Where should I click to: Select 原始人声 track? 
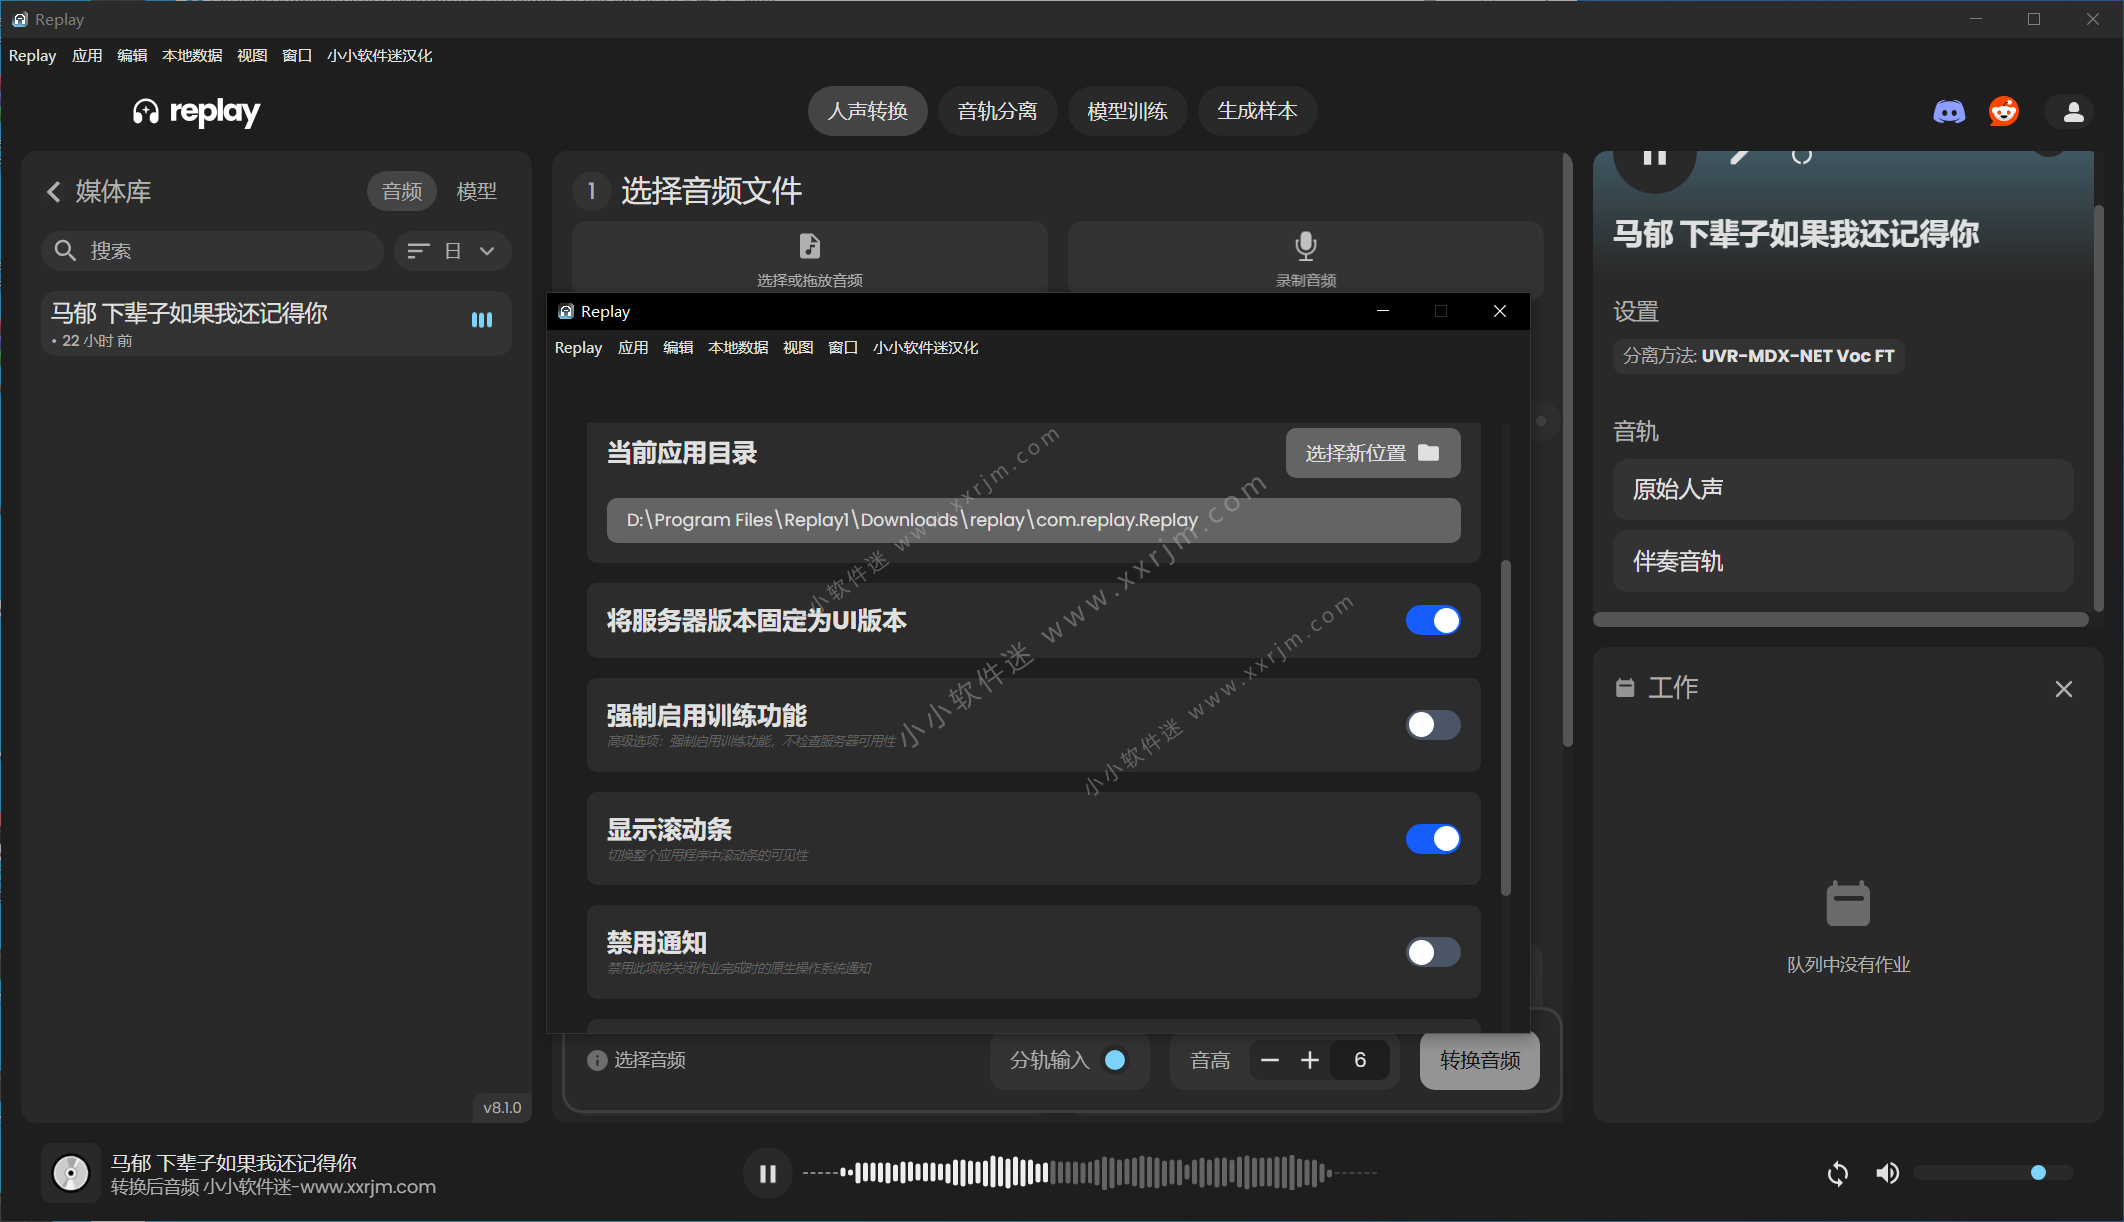coord(1842,489)
